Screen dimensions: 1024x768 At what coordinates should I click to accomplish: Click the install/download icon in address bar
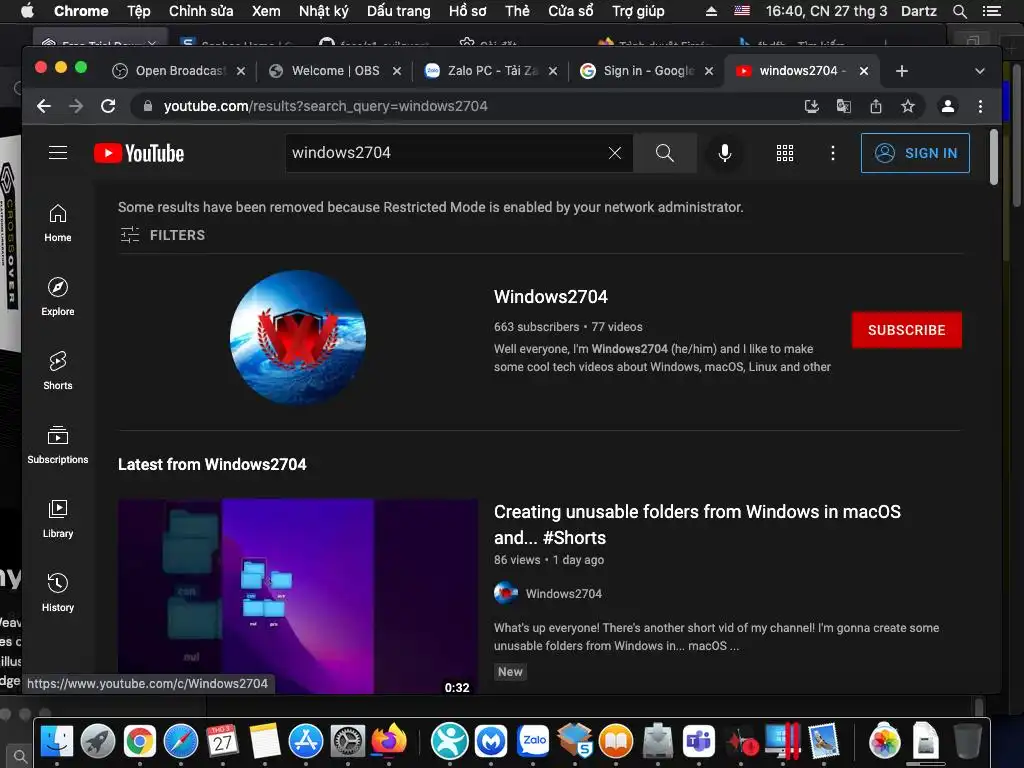point(812,106)
